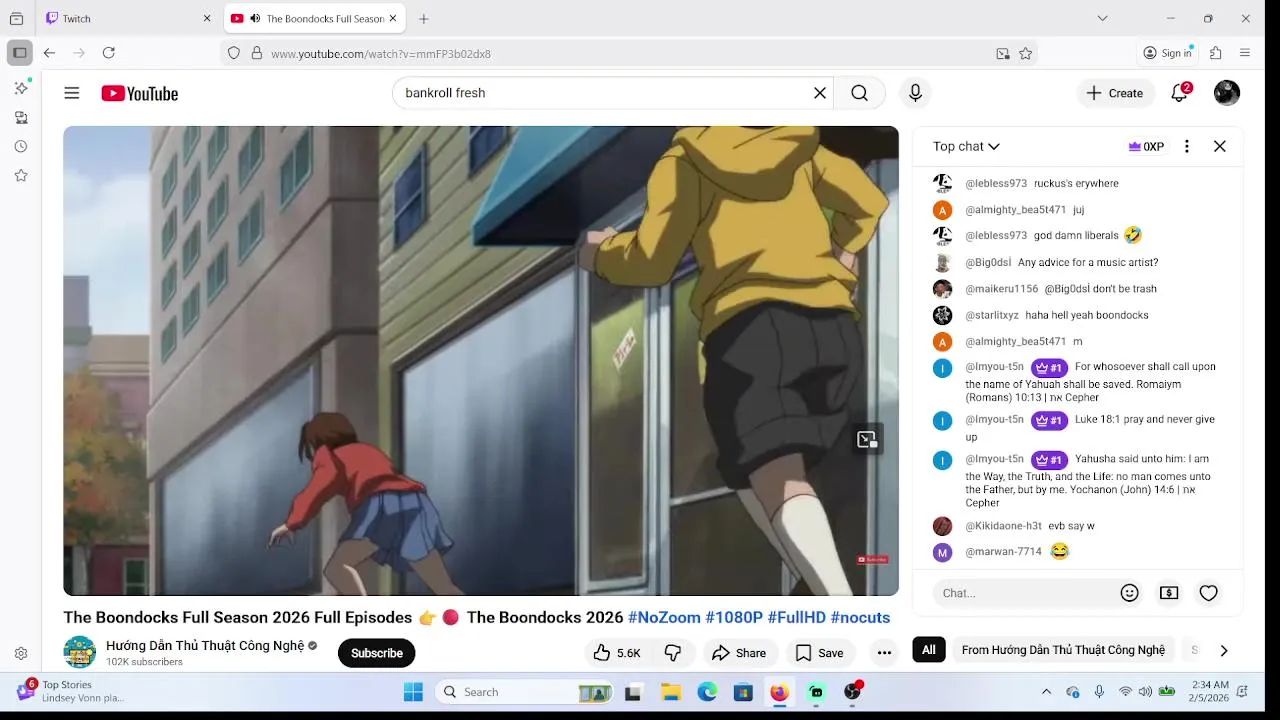Go back to previous page

pos(49,53)
